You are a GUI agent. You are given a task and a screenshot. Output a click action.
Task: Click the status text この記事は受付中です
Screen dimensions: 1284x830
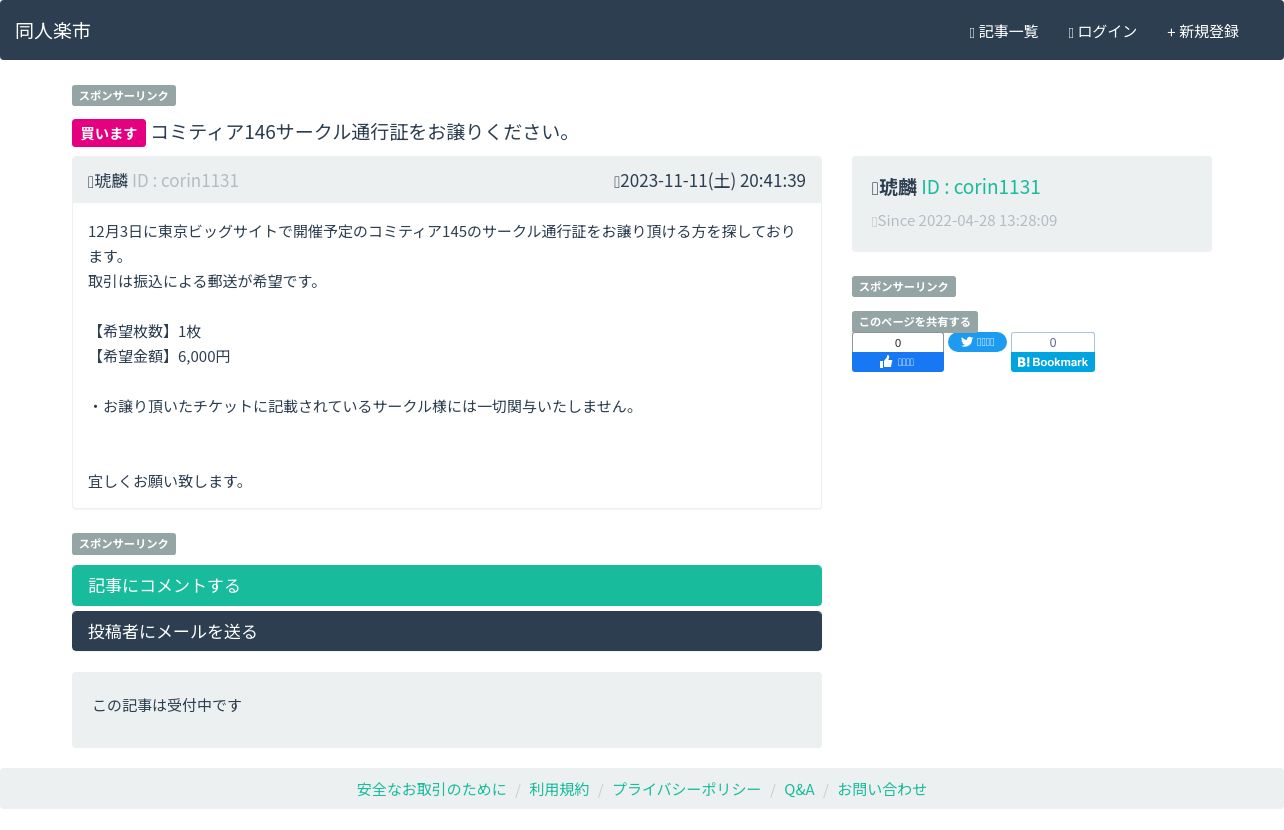click(x=167, y=705)
